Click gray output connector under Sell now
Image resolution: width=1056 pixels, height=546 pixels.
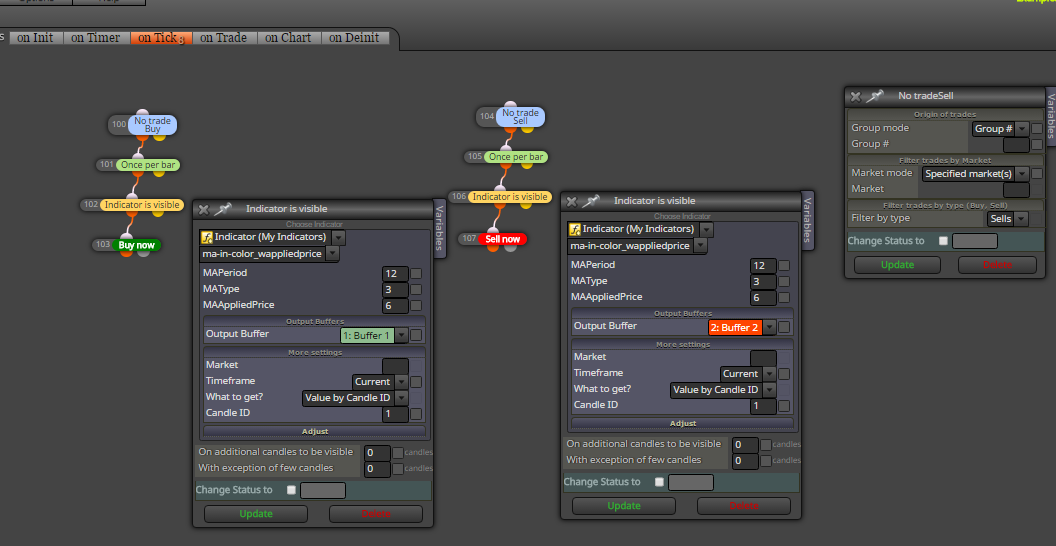coord(510,246)
